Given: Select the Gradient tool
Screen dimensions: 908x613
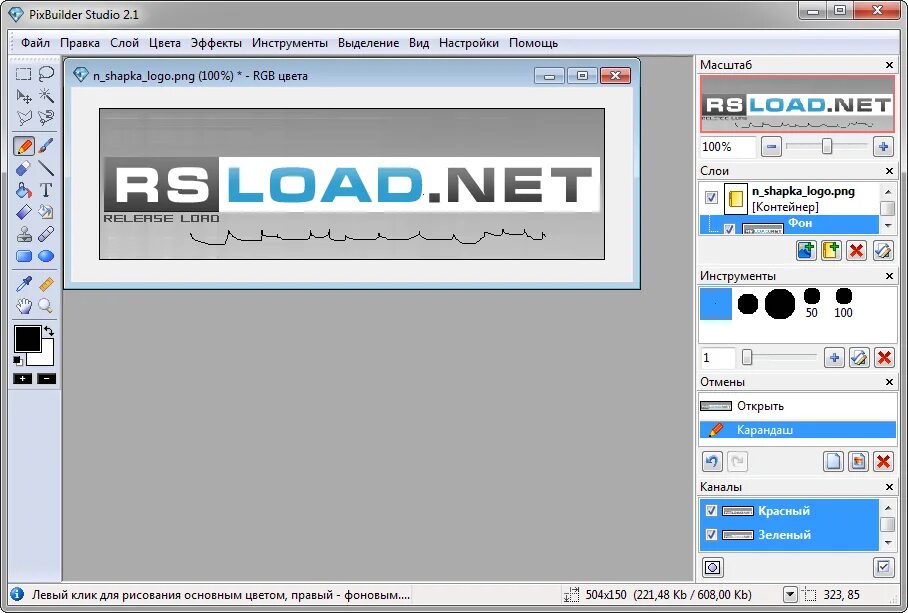Looking at the screenshot, I should tap(23, 212).
